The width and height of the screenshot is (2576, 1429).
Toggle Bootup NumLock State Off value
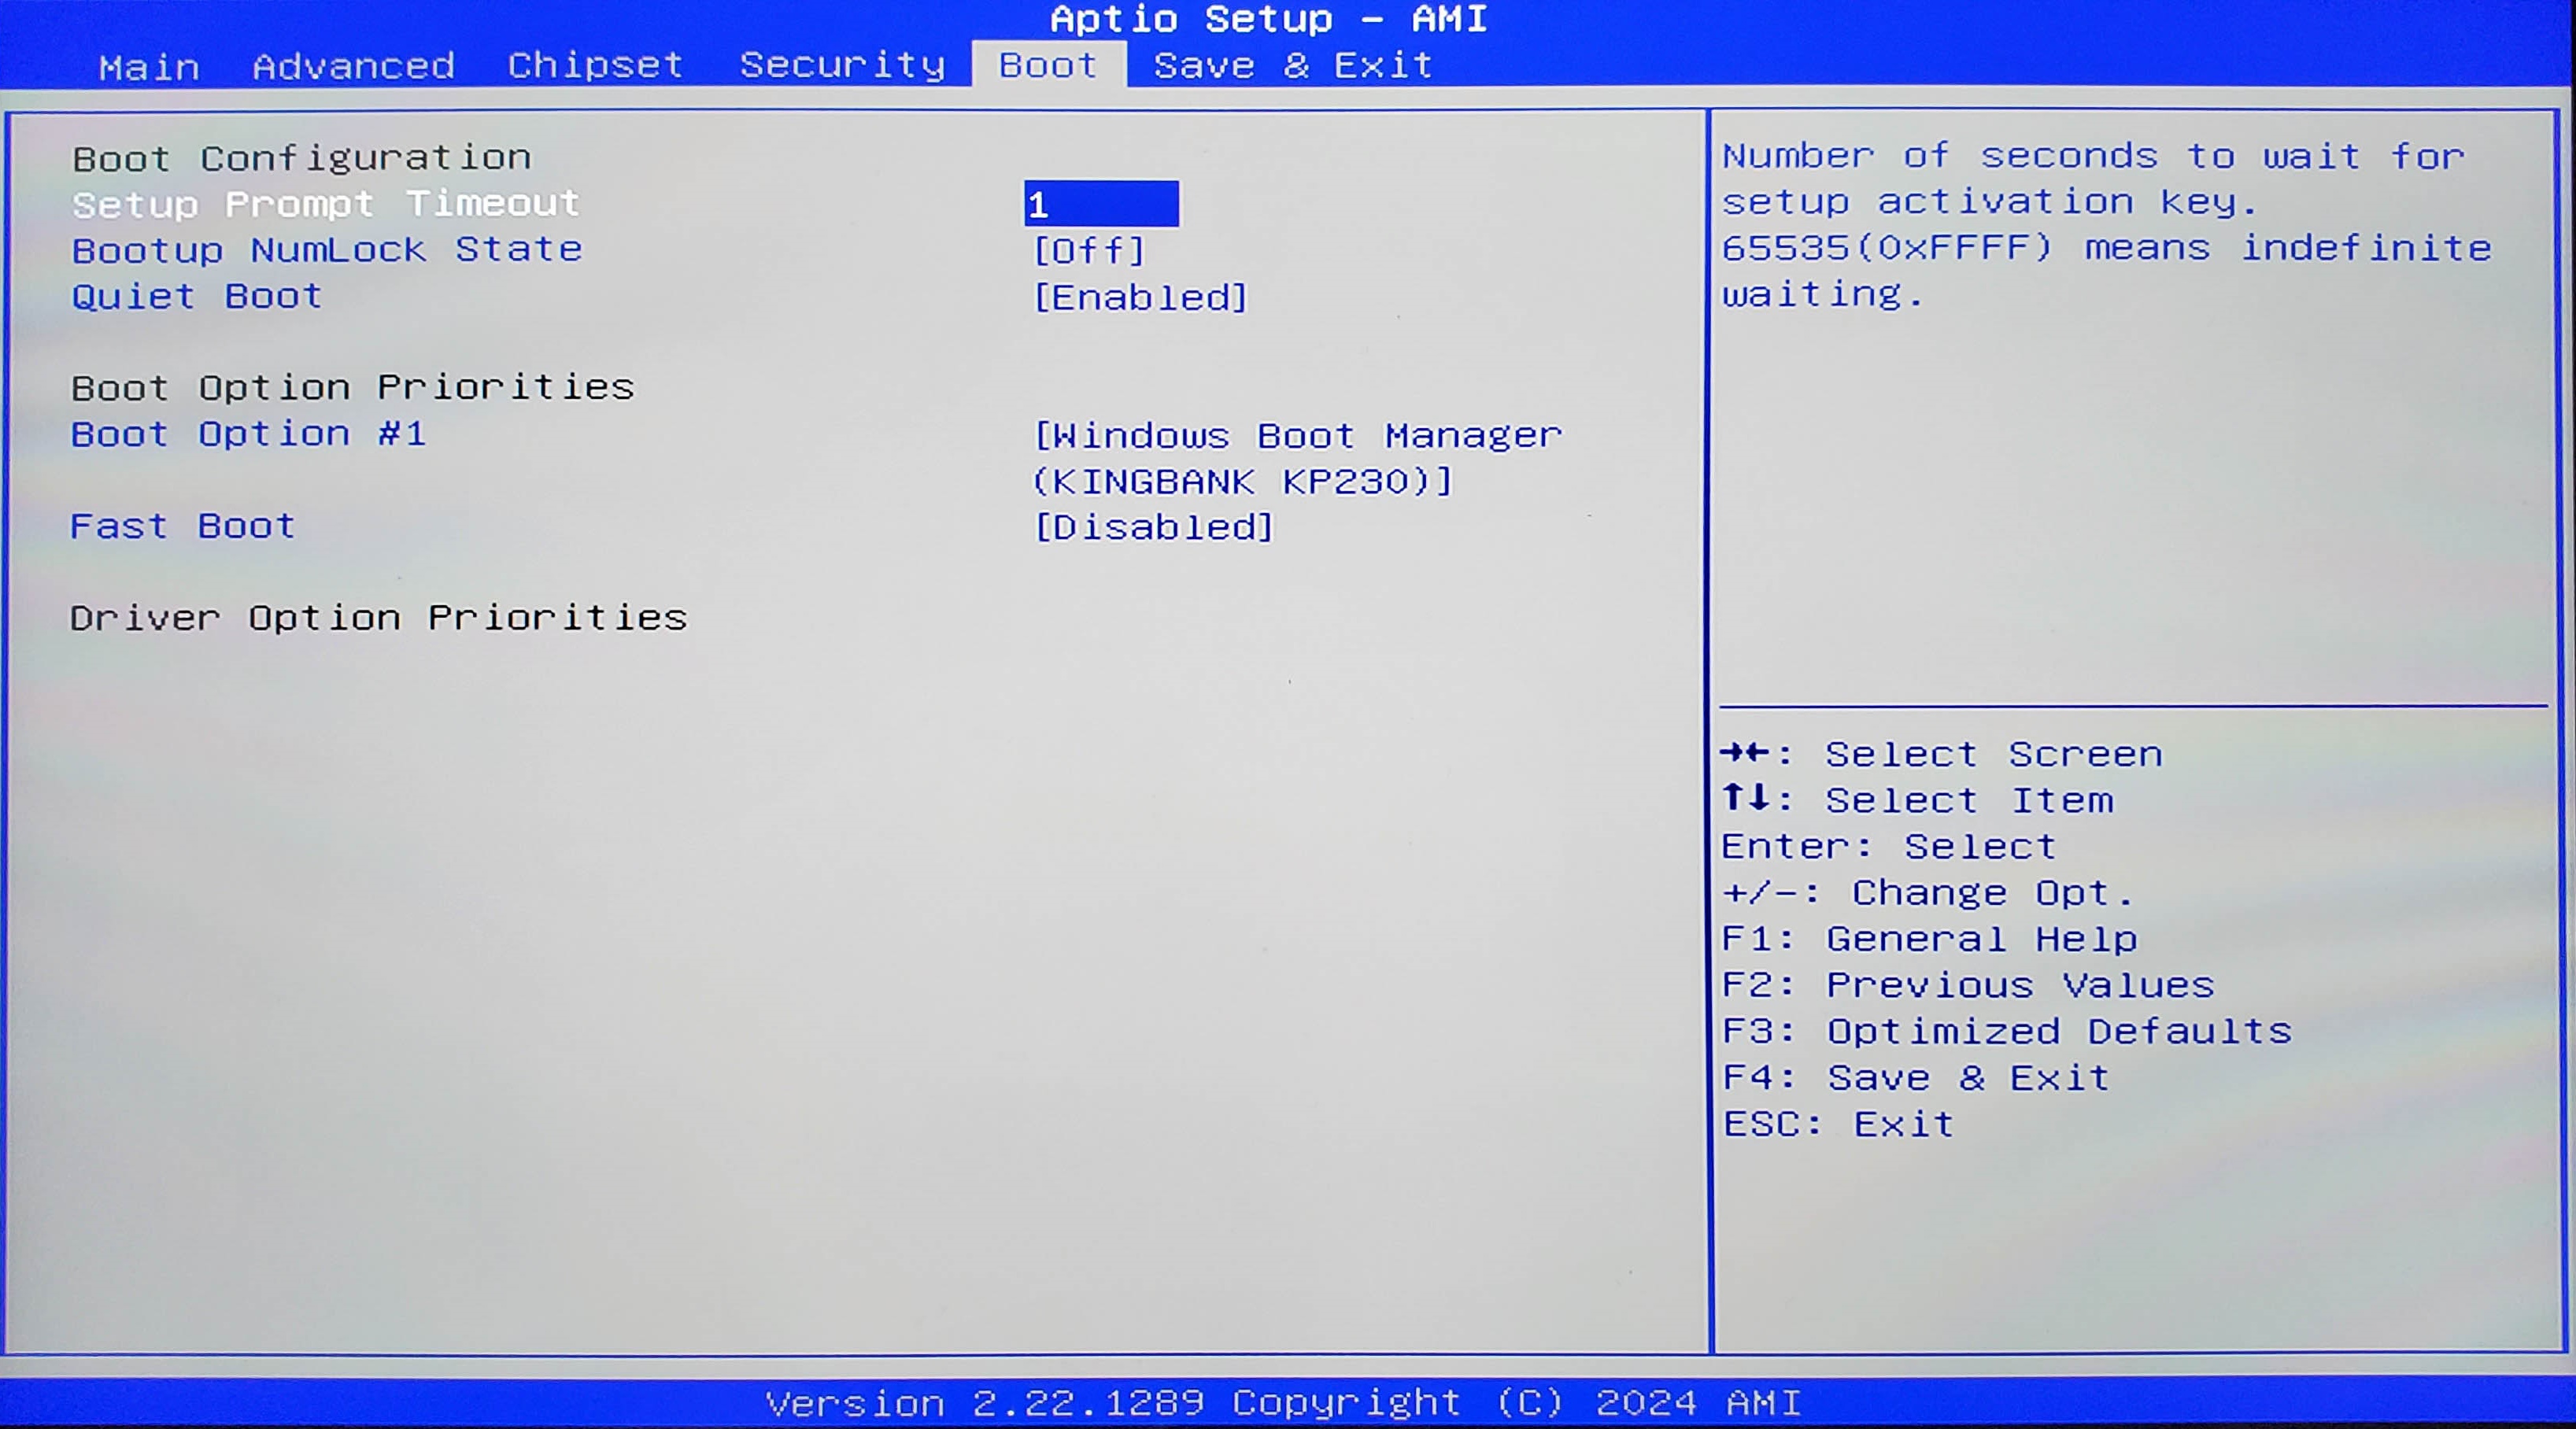click(1089, 250)
